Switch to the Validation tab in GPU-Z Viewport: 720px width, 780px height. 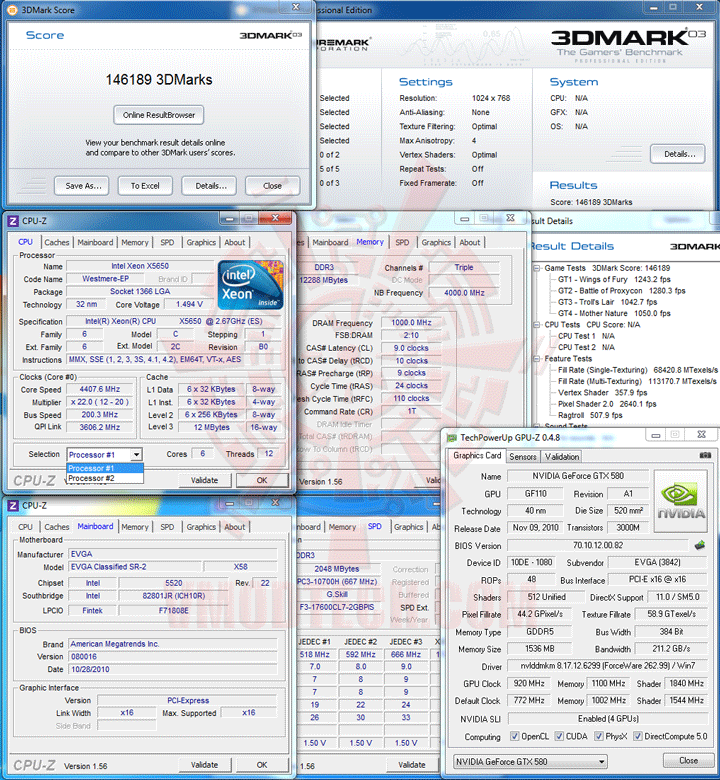click(x=562, y=457)
